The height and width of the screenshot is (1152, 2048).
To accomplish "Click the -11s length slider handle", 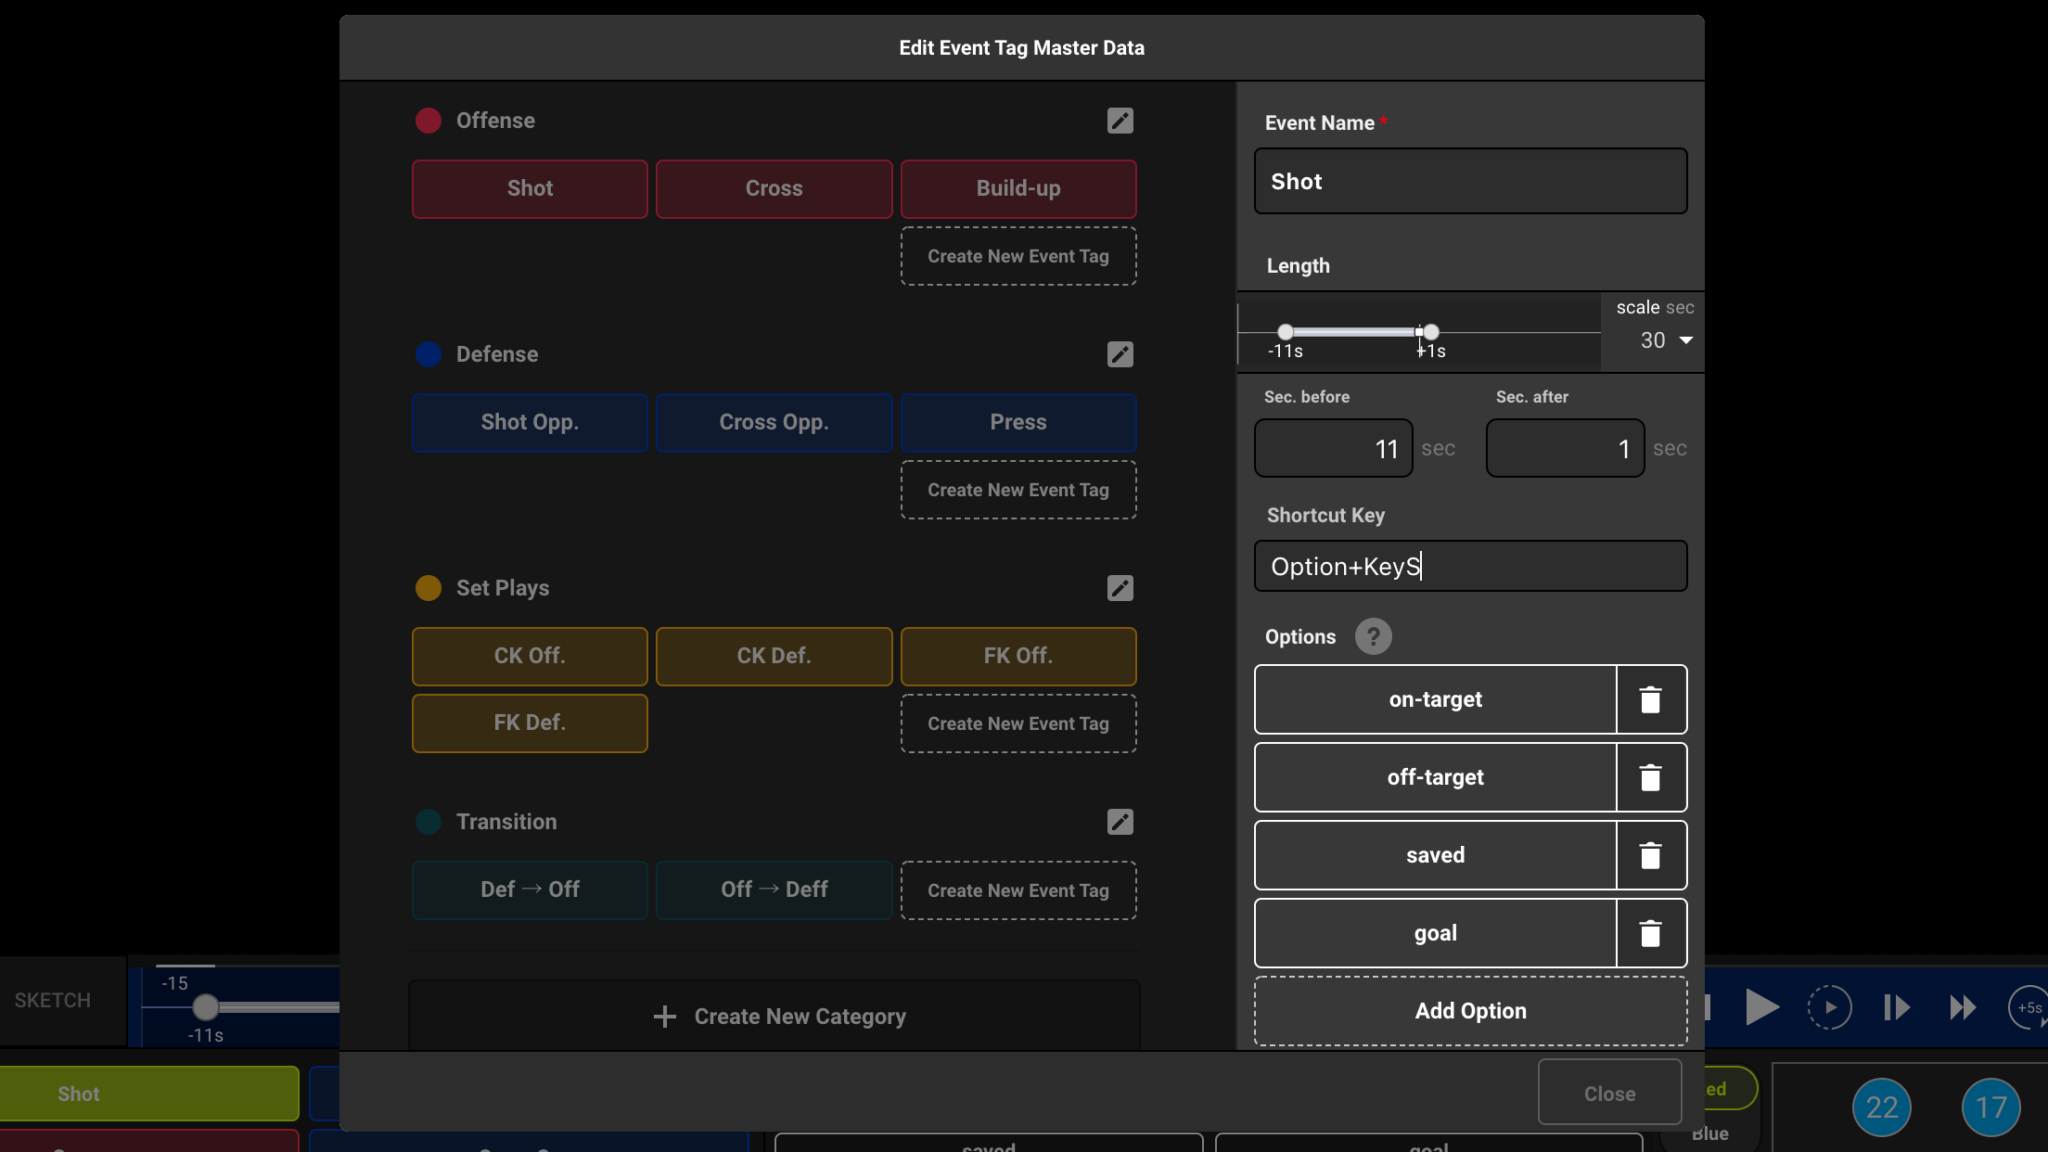I will [x=1285, y=330].
